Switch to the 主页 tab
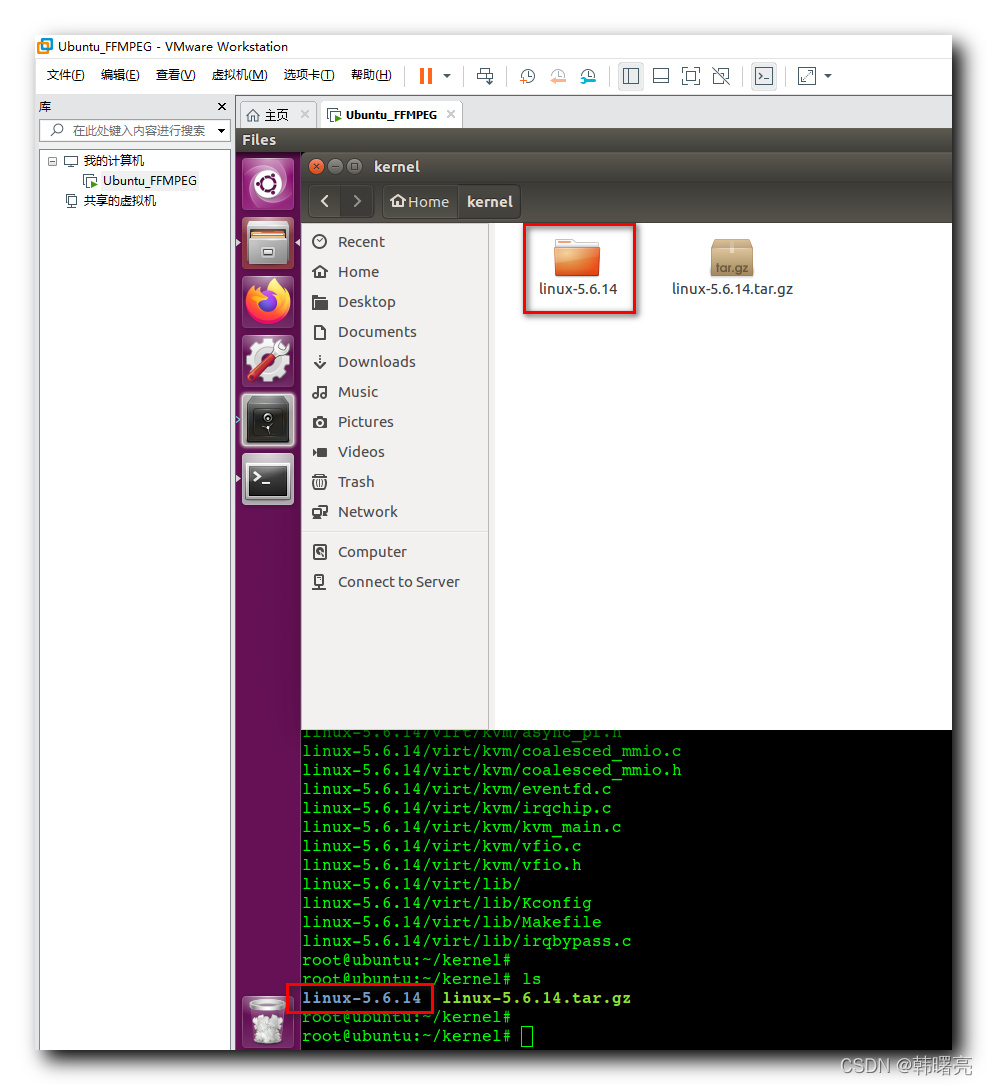 coord(268,115)
